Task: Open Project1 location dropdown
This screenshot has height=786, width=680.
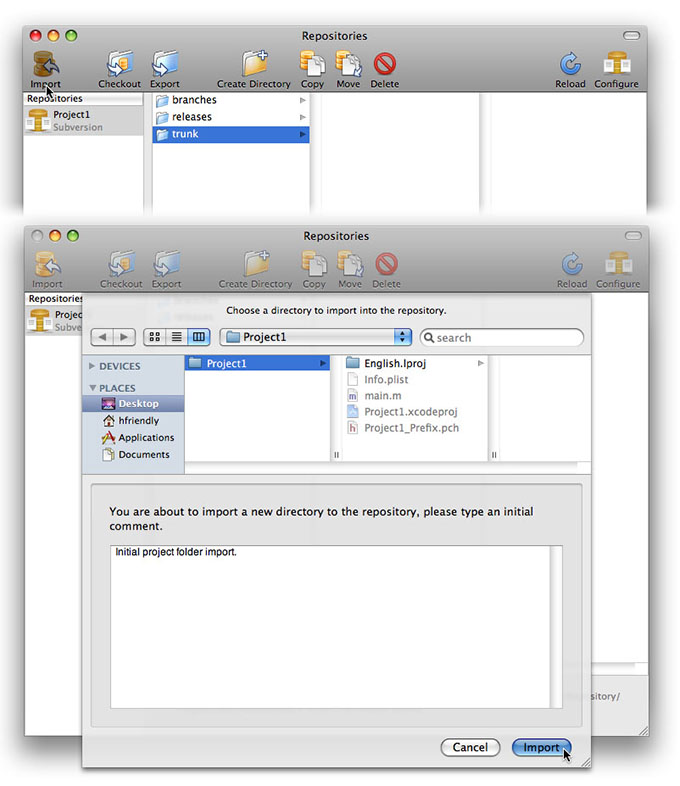Action: point(316,337)
